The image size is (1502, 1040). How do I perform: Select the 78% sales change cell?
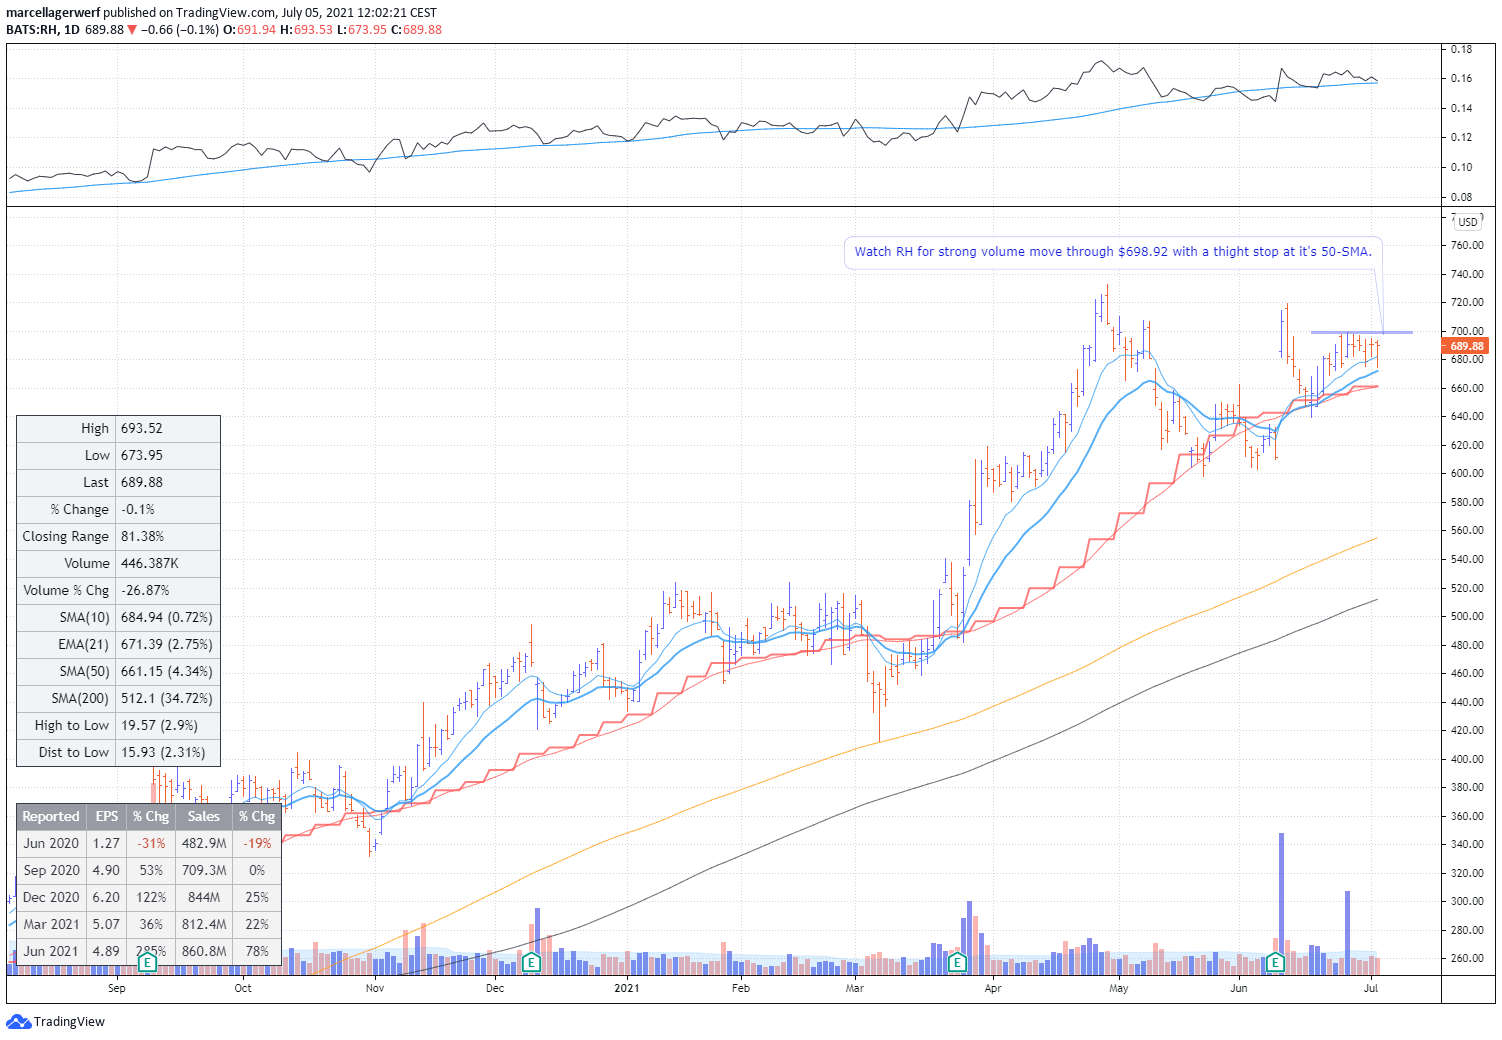[x=257, y=951]
